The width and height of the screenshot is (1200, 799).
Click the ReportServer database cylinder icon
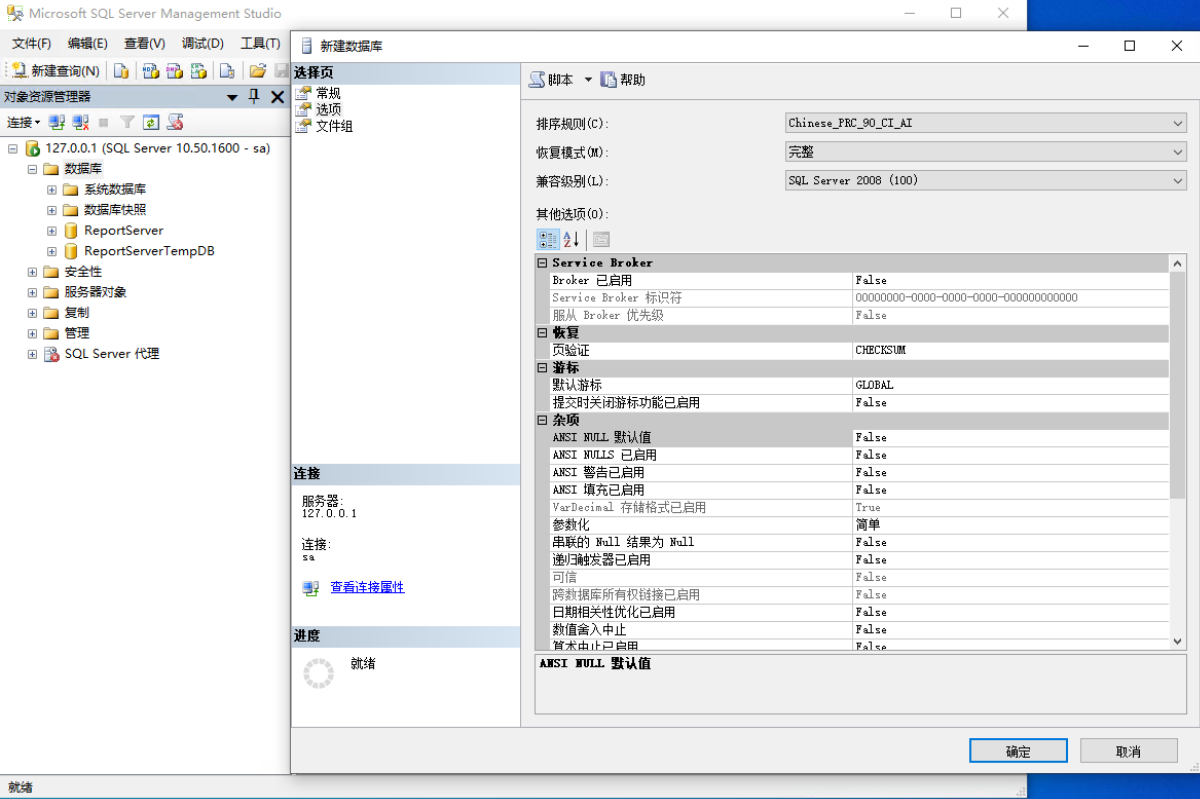[71, 230]
